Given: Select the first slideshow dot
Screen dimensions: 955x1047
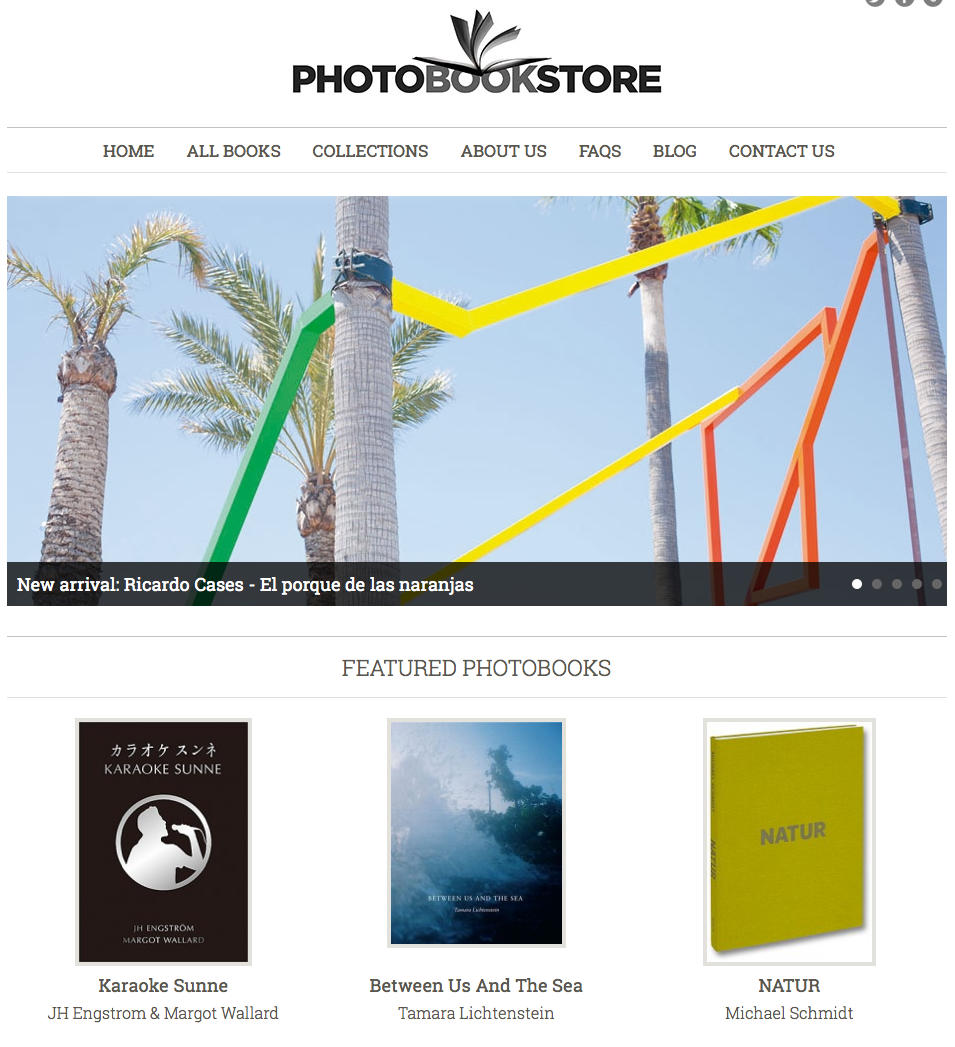Looking at the screenshot, I should [857, 584].
